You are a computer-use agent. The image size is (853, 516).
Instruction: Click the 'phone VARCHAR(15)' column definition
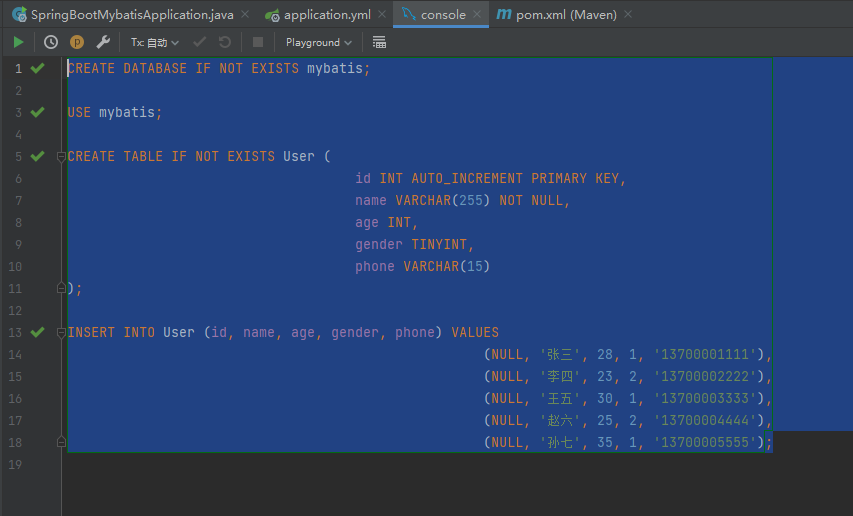[423, 266]
